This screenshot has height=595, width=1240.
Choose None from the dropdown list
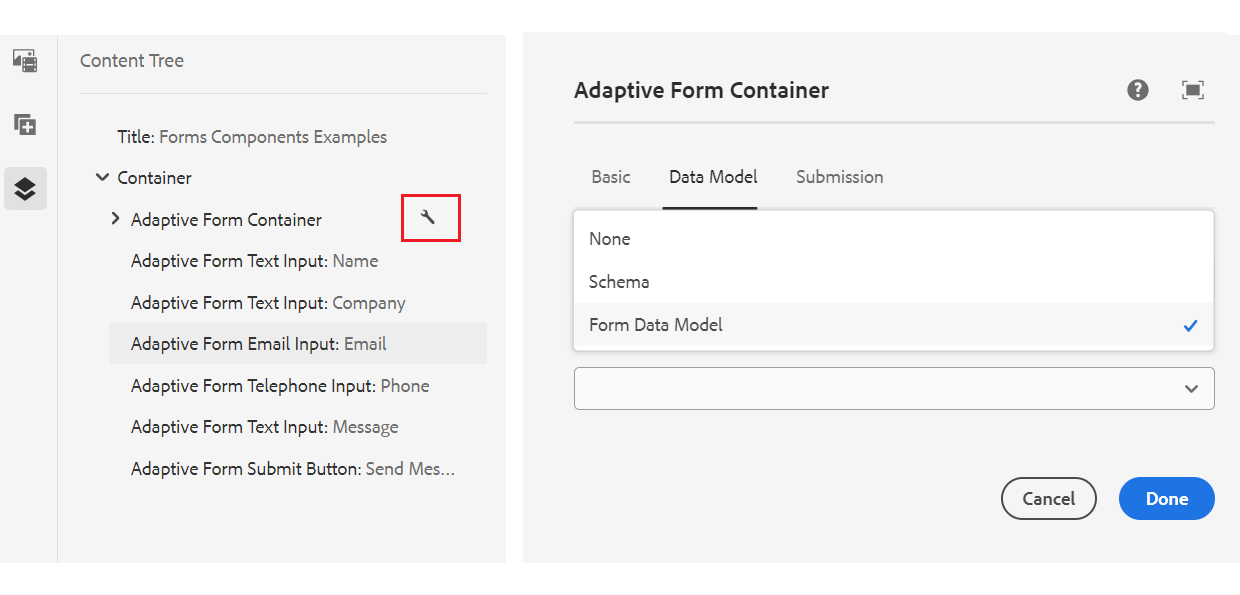[x=610, y=239]
